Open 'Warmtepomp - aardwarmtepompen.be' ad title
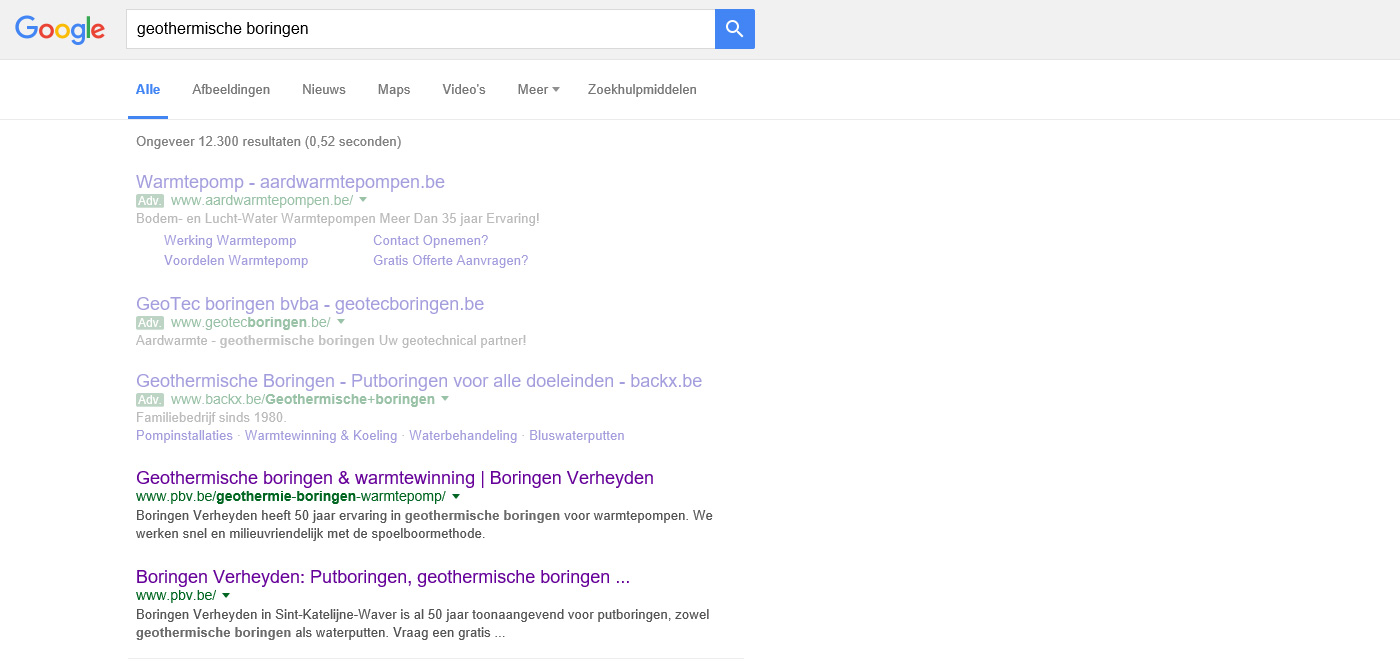The image size is (1400, 666). point(290,182)
